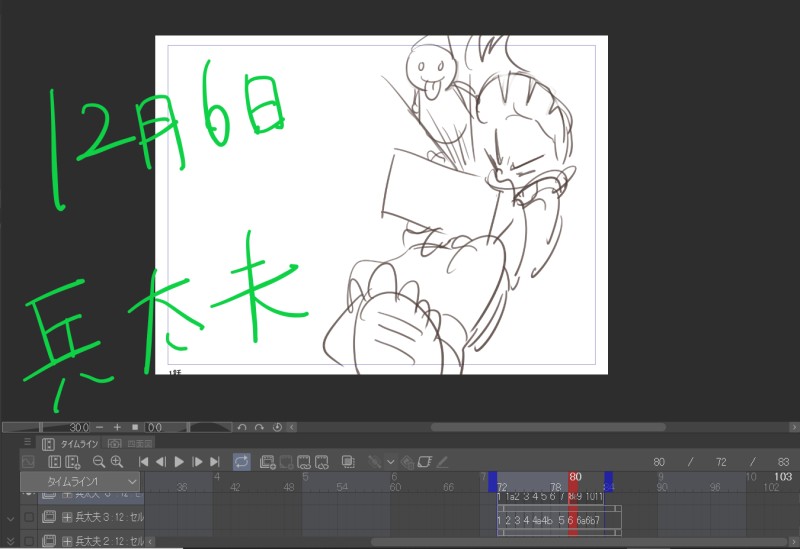Expand 兵太夫 2 folder plus icon
Viewport: 800px width, 549px height.
[x=67, y=541]
